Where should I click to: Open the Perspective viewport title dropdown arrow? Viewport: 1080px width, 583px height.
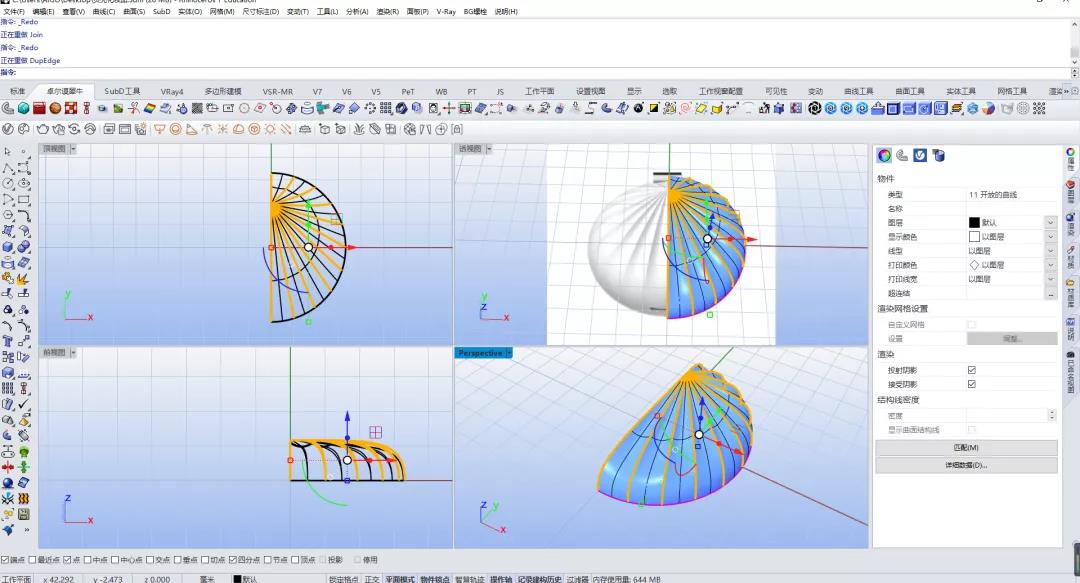point(509,353)
